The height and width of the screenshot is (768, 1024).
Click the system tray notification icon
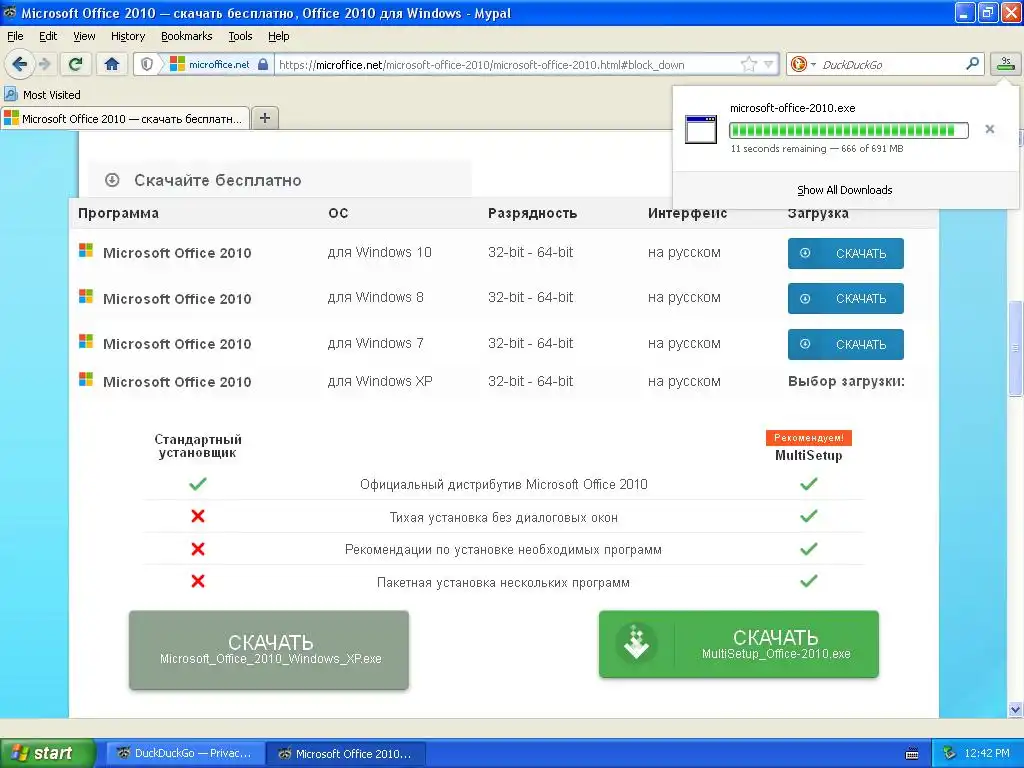[x=949, y=753]
